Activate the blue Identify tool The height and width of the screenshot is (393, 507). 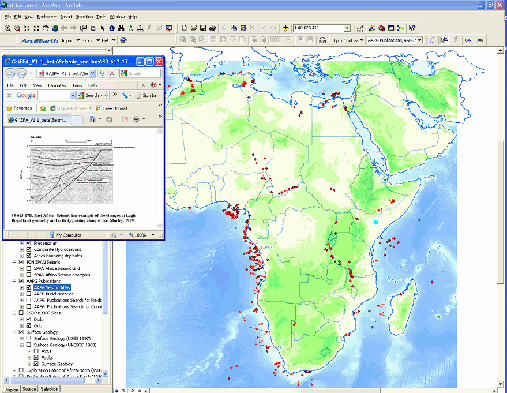point(112,29)
